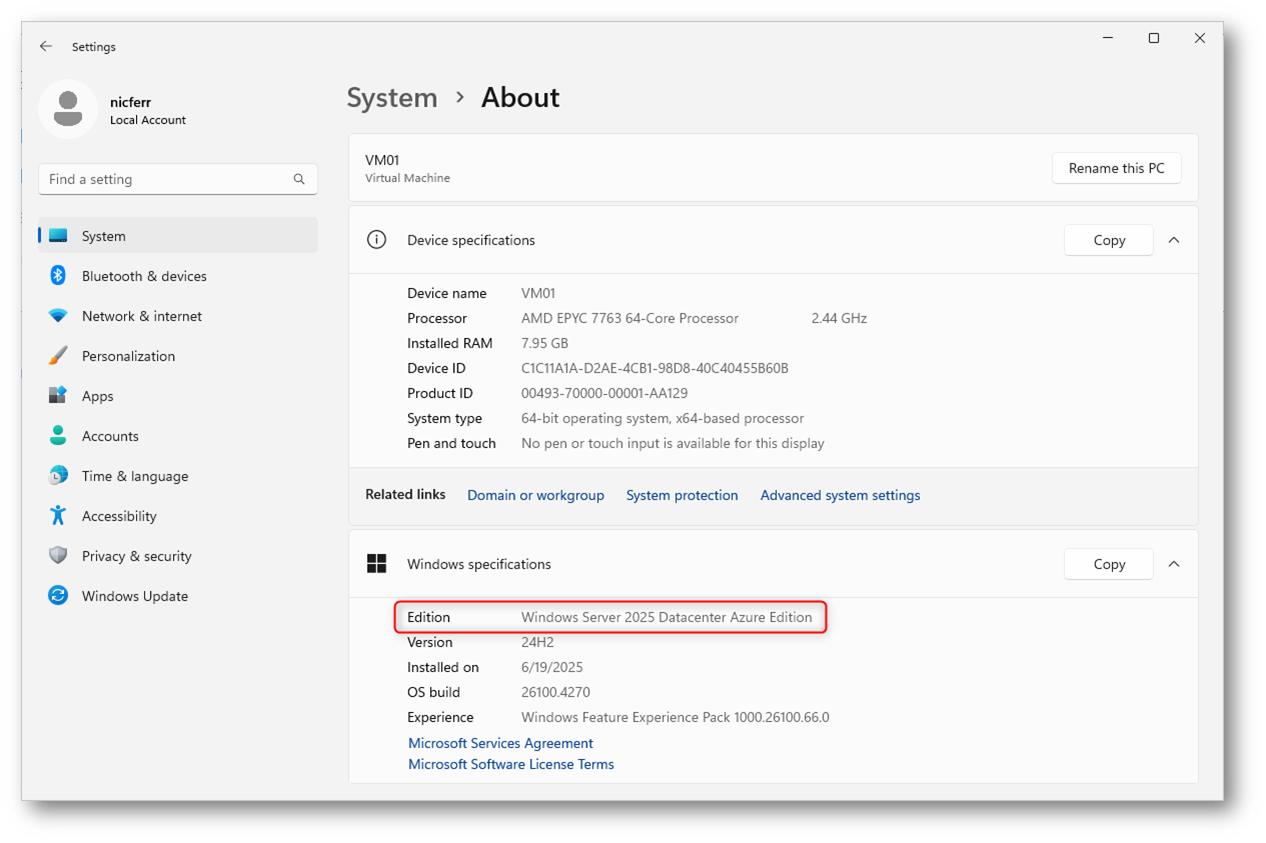Open System protection link
1266x843 pixels.
682,495
